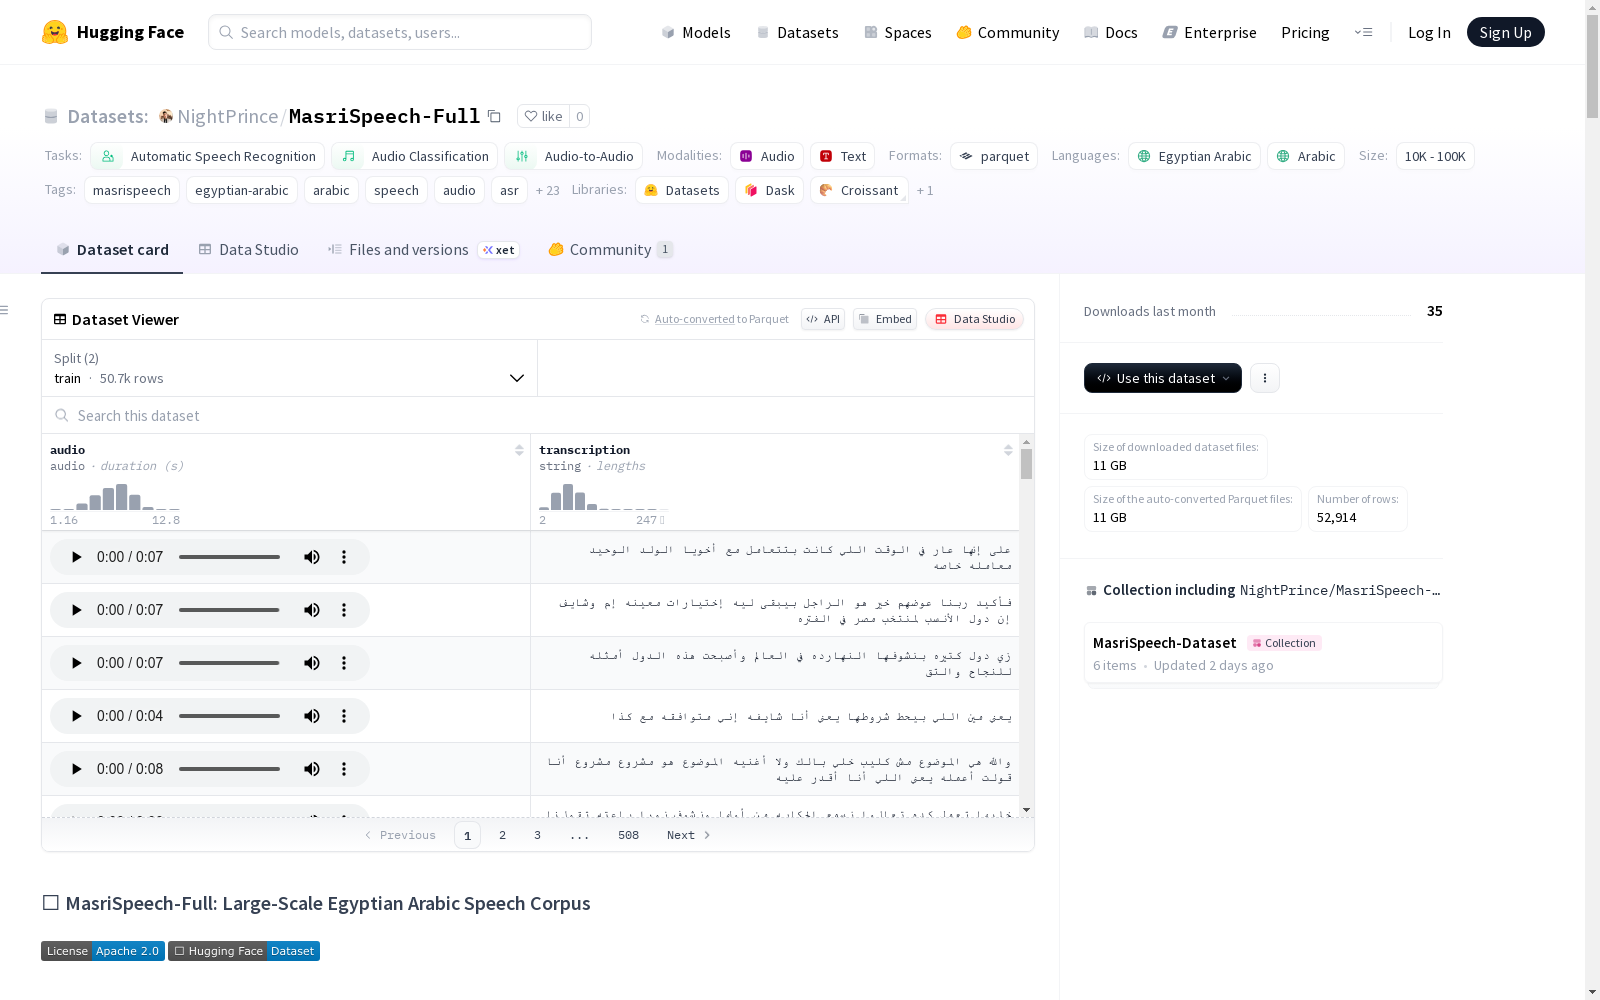Click the Embed button
Image resolution: width=1600 pixels, height=1000 pixels.
point(885,319)
